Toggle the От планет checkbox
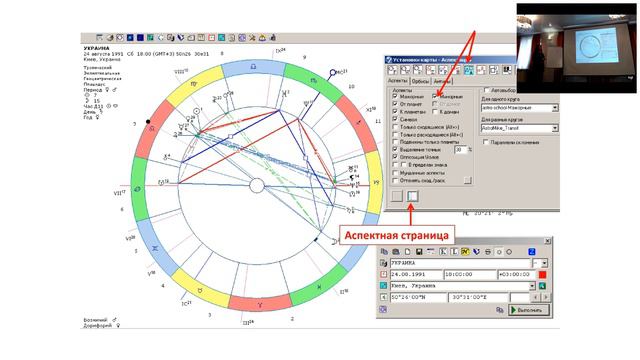Screen dimensions: 640x360 click(395, 104)
